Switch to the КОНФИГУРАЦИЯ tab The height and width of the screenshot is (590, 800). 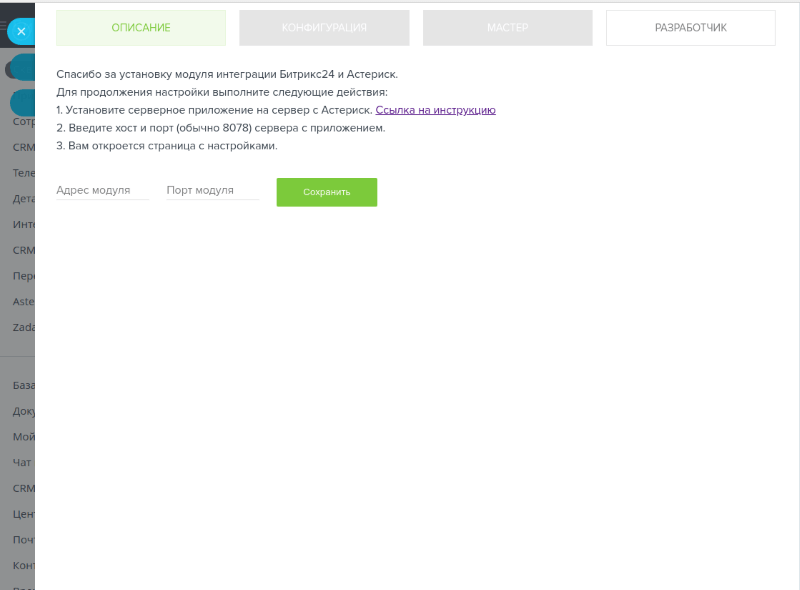(324, 28)
